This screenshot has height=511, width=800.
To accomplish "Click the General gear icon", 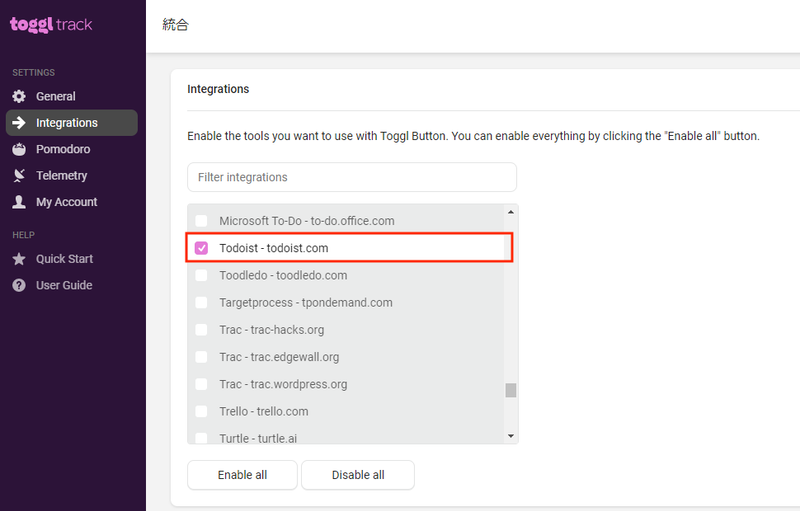I will 19,96.
